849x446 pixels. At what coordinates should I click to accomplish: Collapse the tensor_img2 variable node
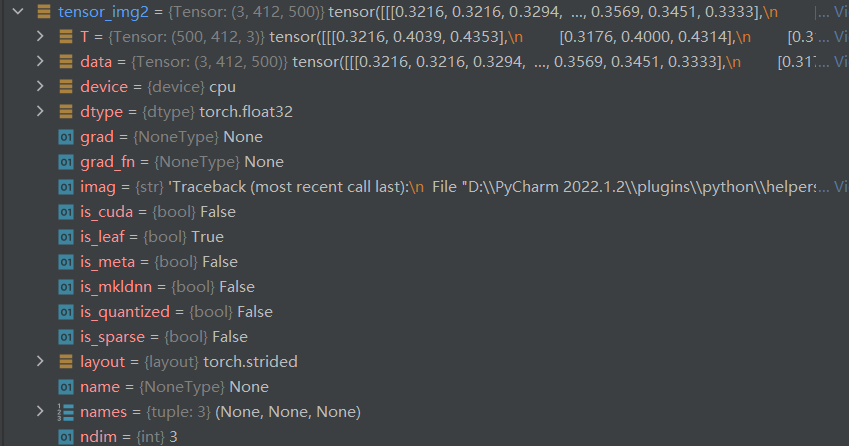(x=18, y=11)
